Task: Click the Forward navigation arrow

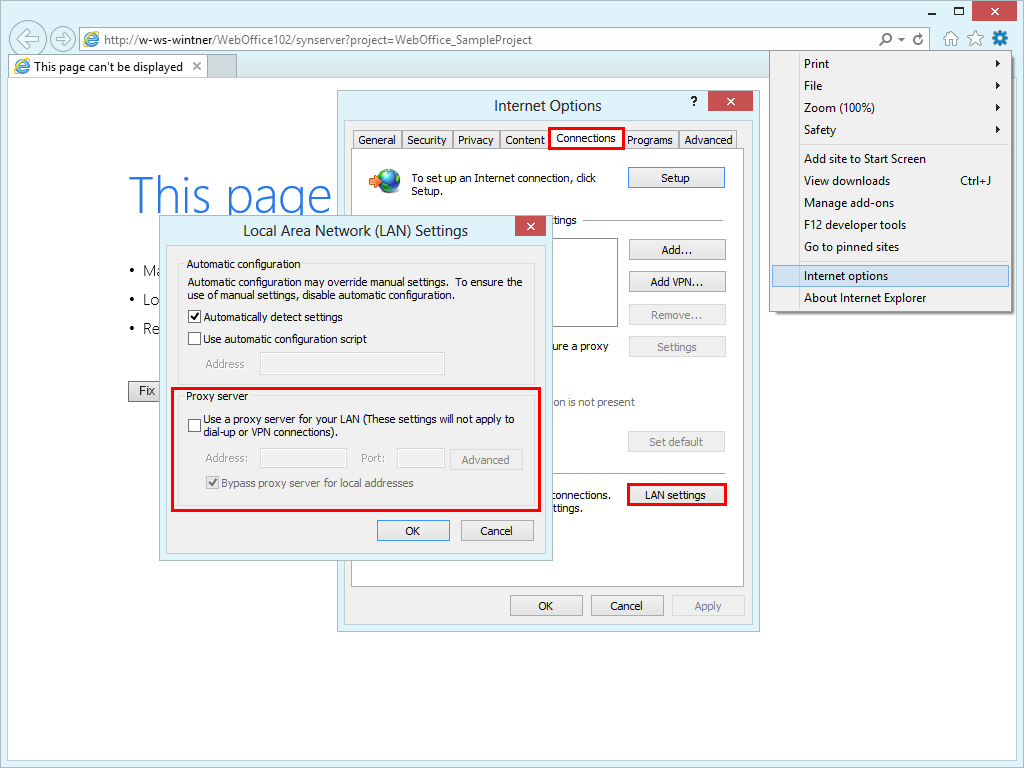Action: tap(62, 38)
